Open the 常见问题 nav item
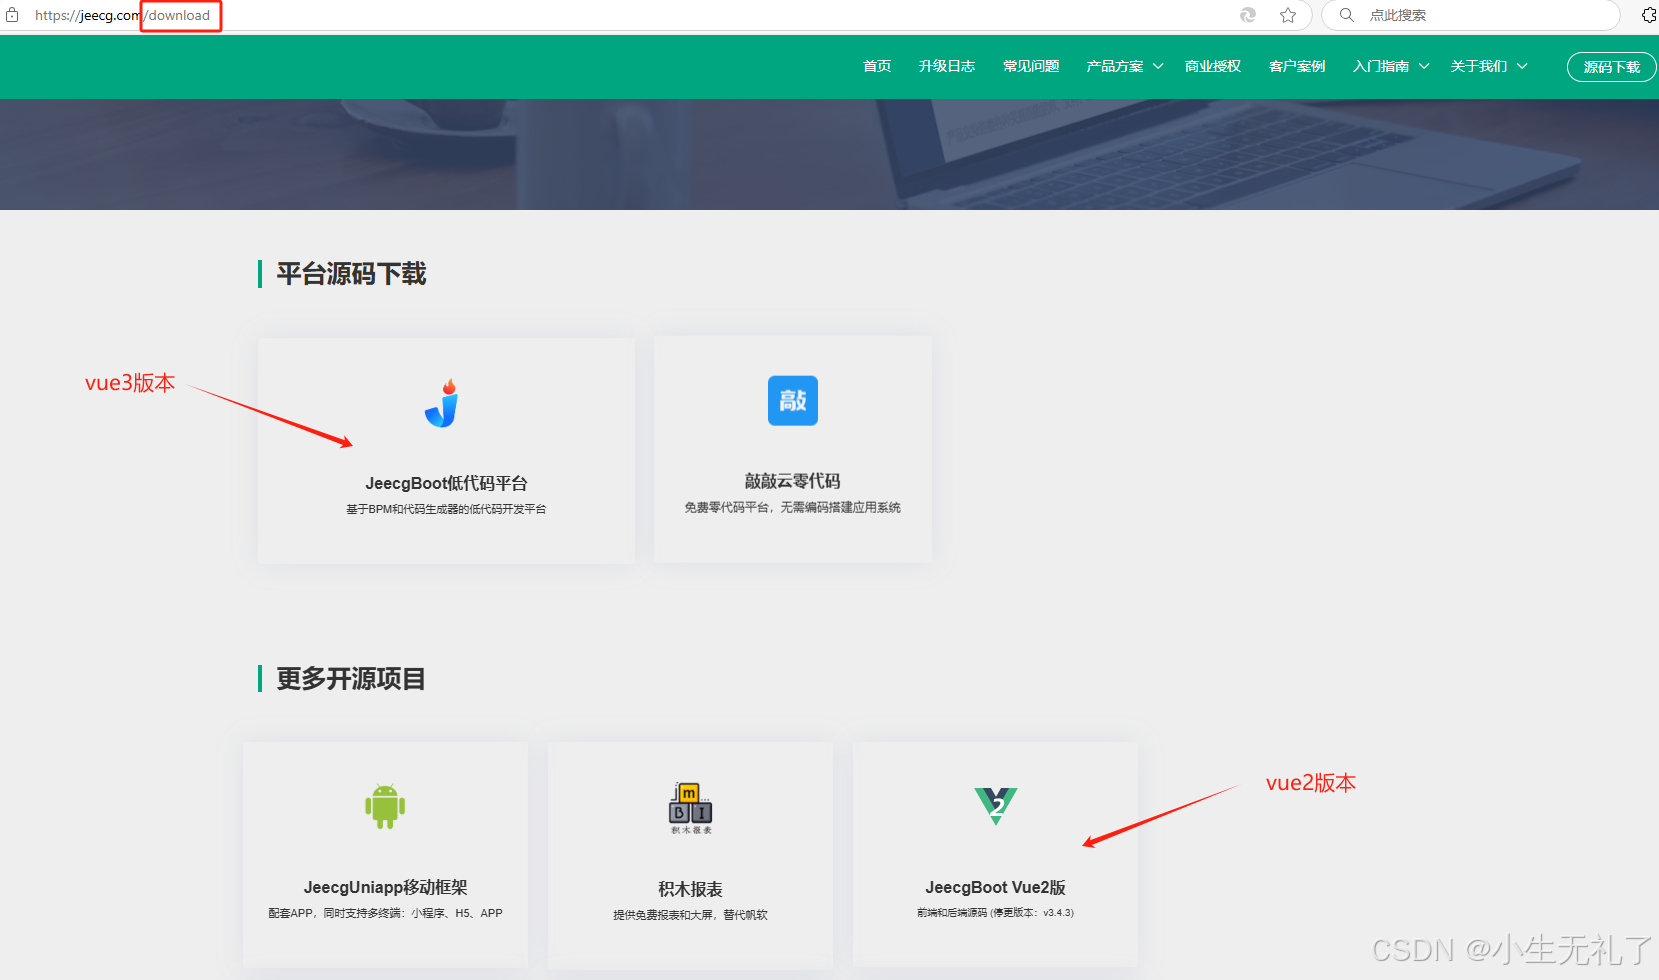This screenshot has height=980, width=1659. (x=1031, y=66)
